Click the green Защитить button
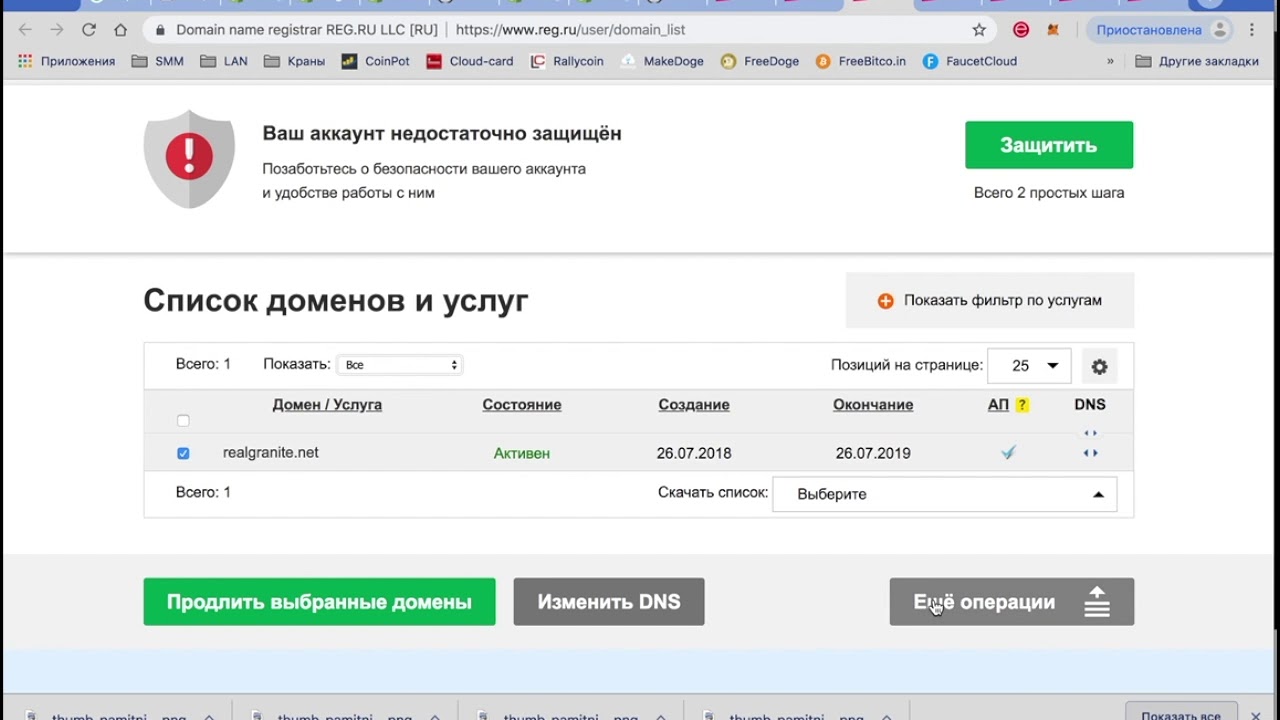 point(1049,145)
